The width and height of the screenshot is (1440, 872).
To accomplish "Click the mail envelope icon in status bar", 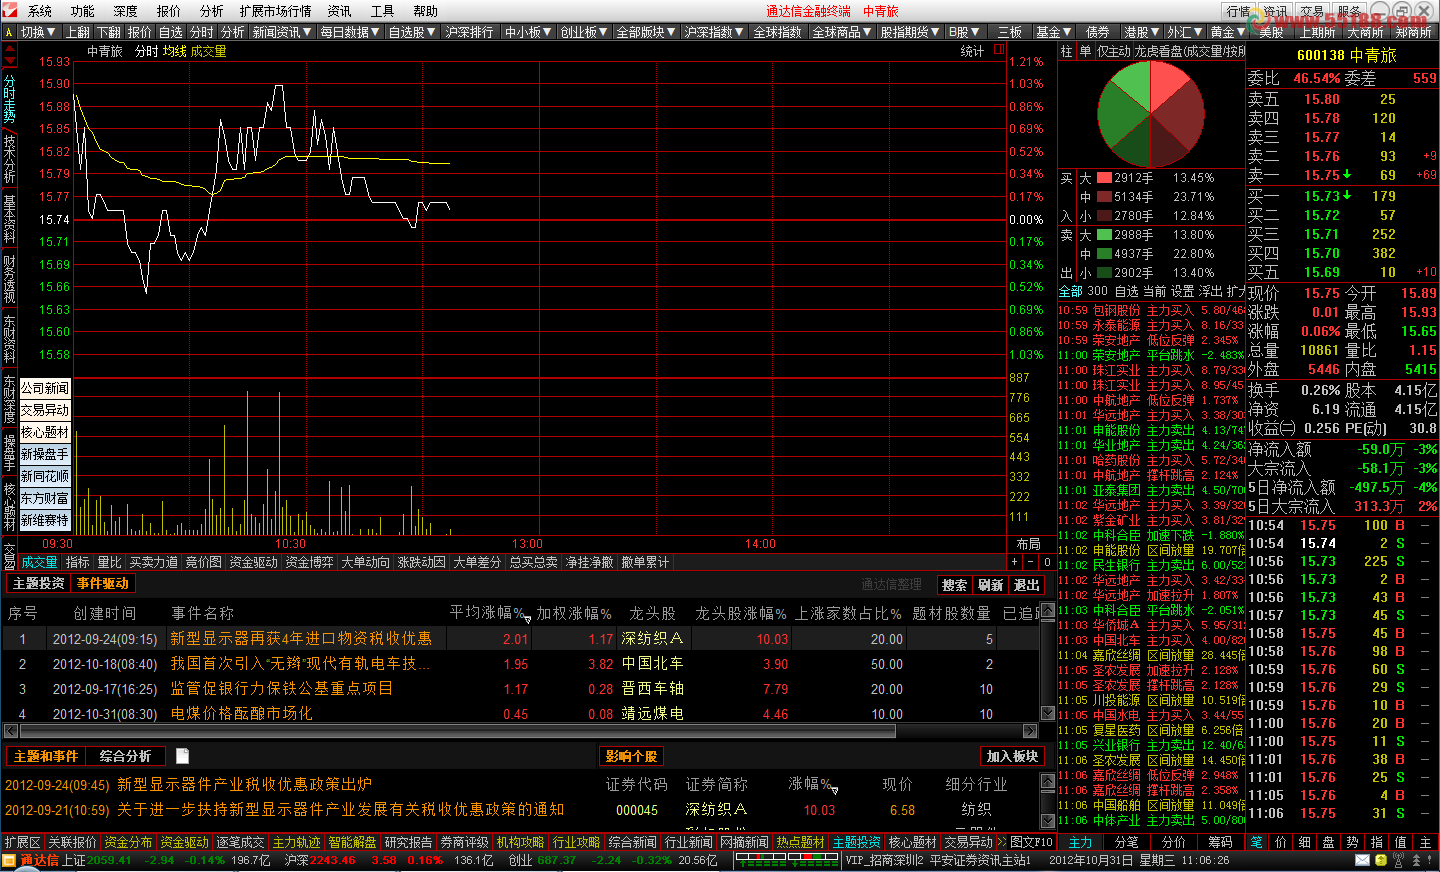I will 1362,860.
